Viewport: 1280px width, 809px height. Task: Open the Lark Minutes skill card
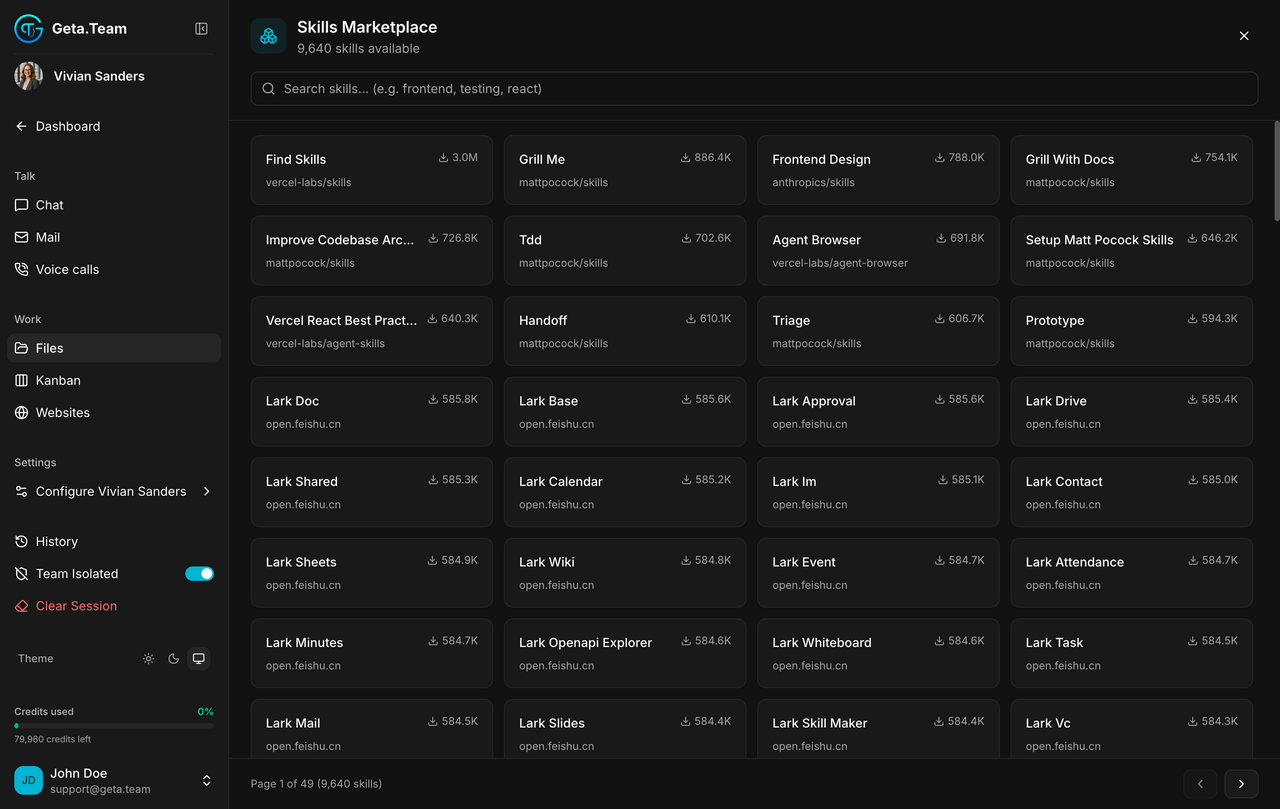coord(372,653)
